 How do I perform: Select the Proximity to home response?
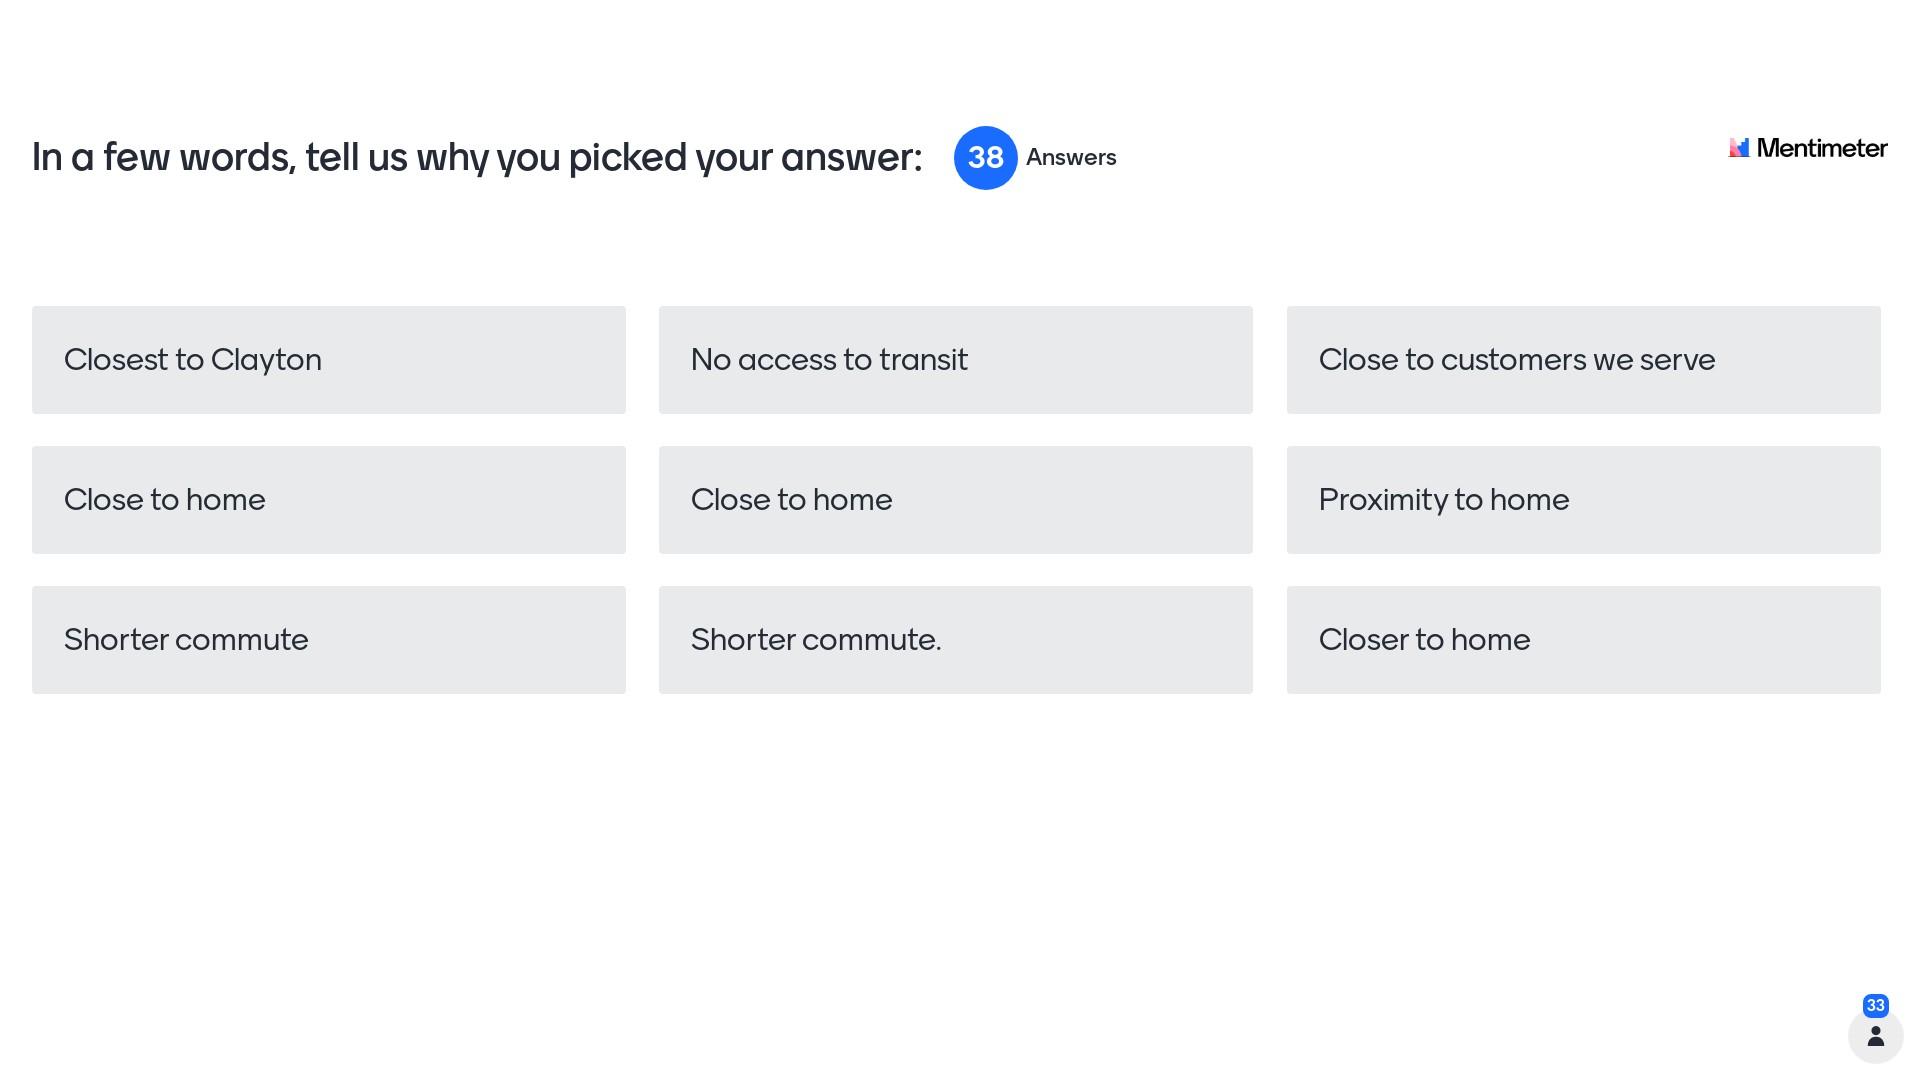tap(1583, 500)
